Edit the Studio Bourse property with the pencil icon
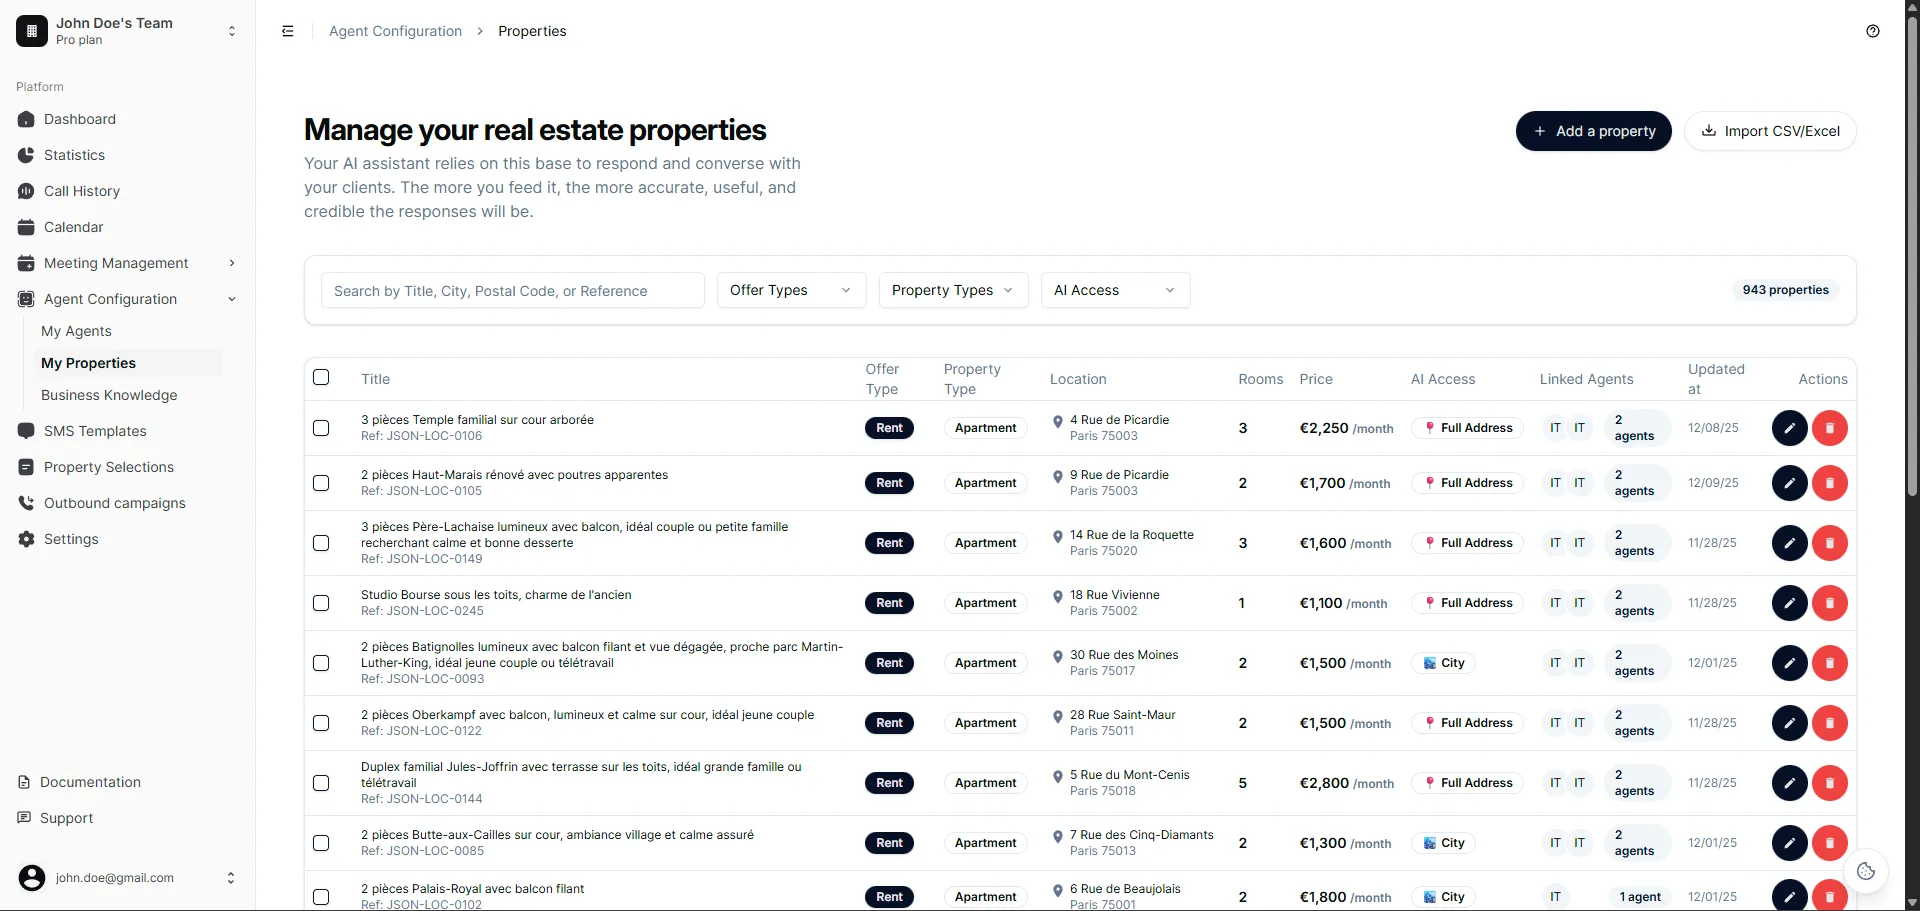This screenshot has width=1920, height=911. [x=1789, y=602]
